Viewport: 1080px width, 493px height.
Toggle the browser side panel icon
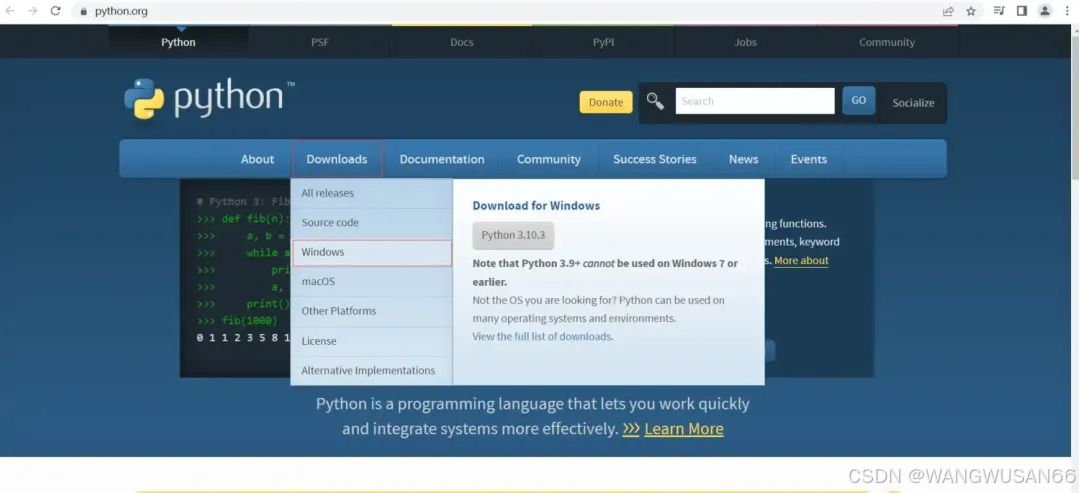click(x=1022, y=11)
